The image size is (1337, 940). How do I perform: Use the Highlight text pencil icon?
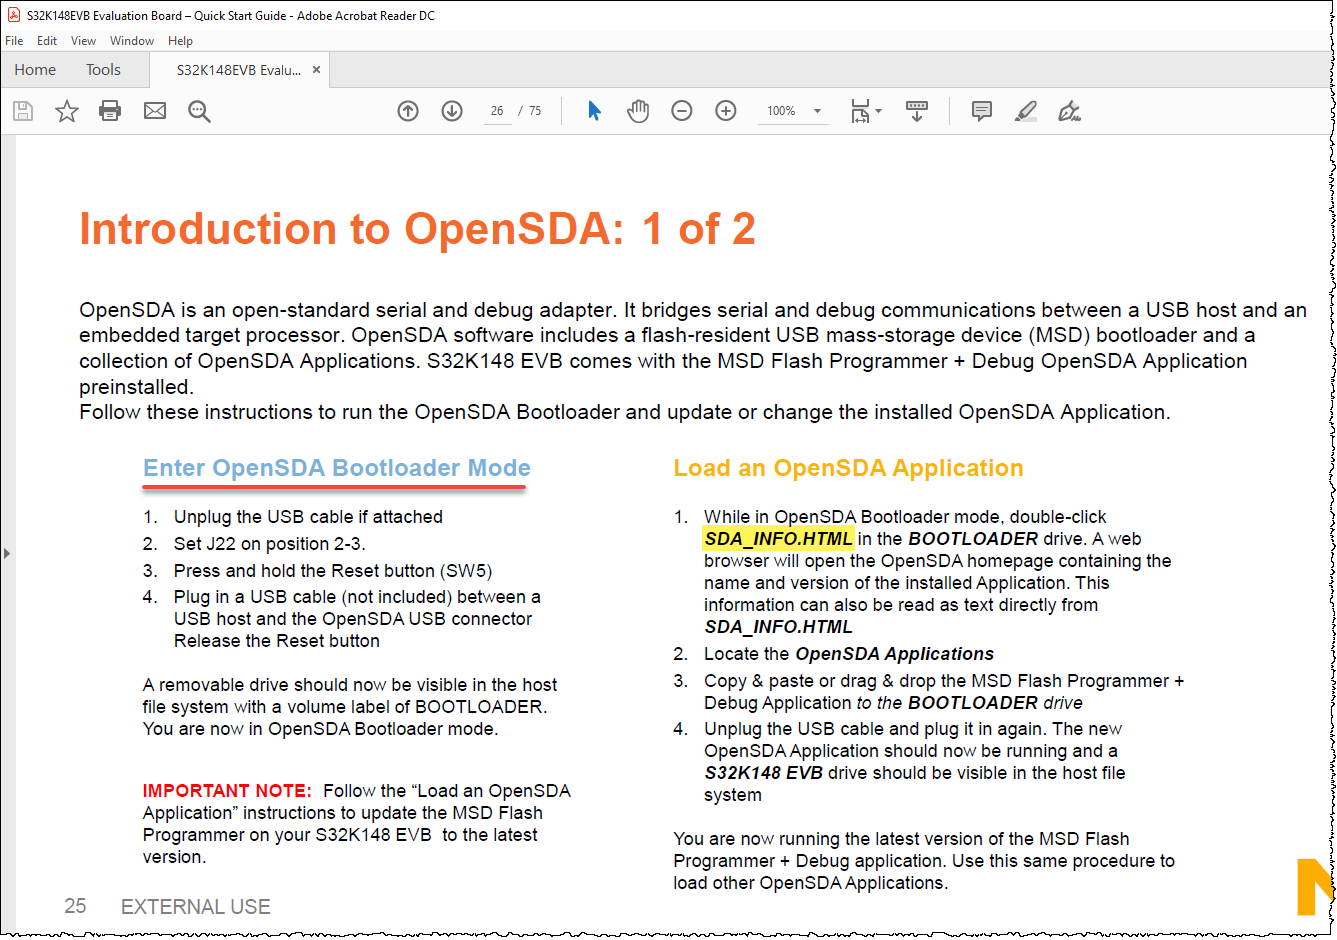[x=1025, y=111]
